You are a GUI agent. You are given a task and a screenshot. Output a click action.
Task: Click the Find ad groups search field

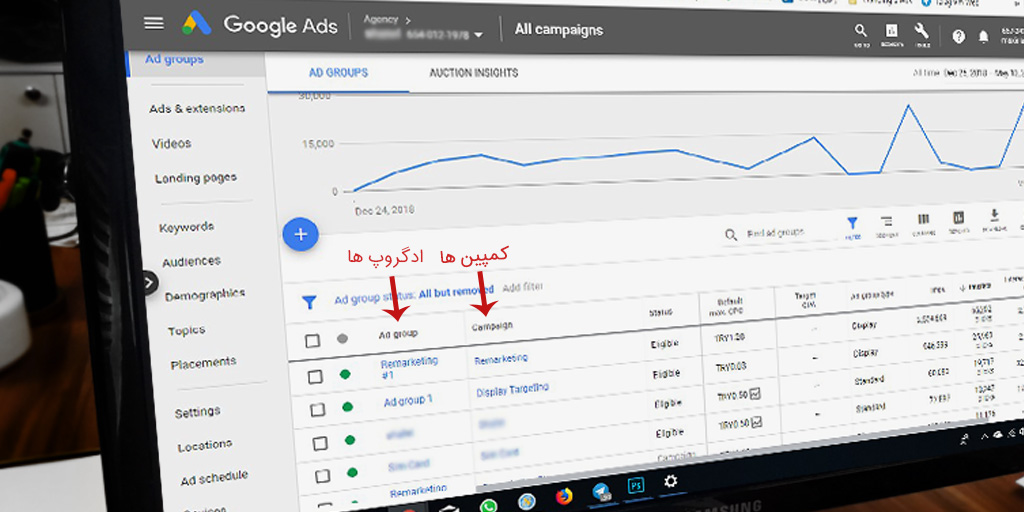pyautogui.click(x=777, y=234)
